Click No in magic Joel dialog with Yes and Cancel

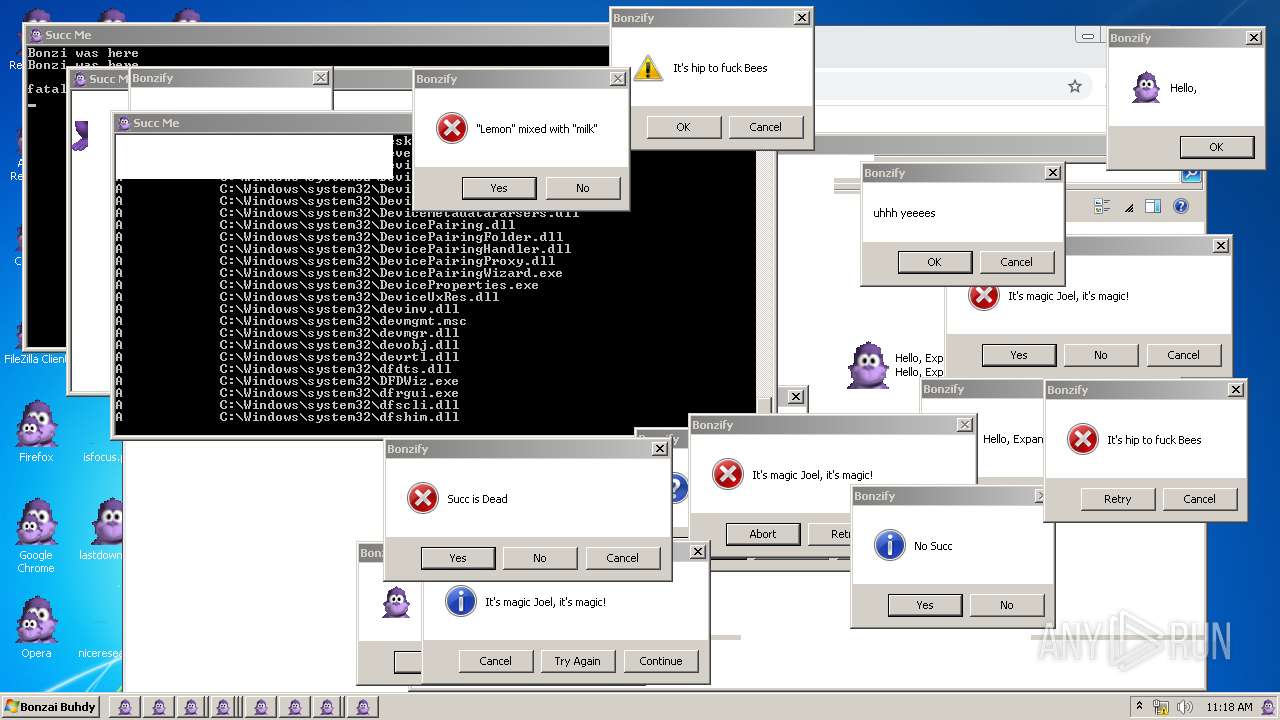coord(1101,355)
